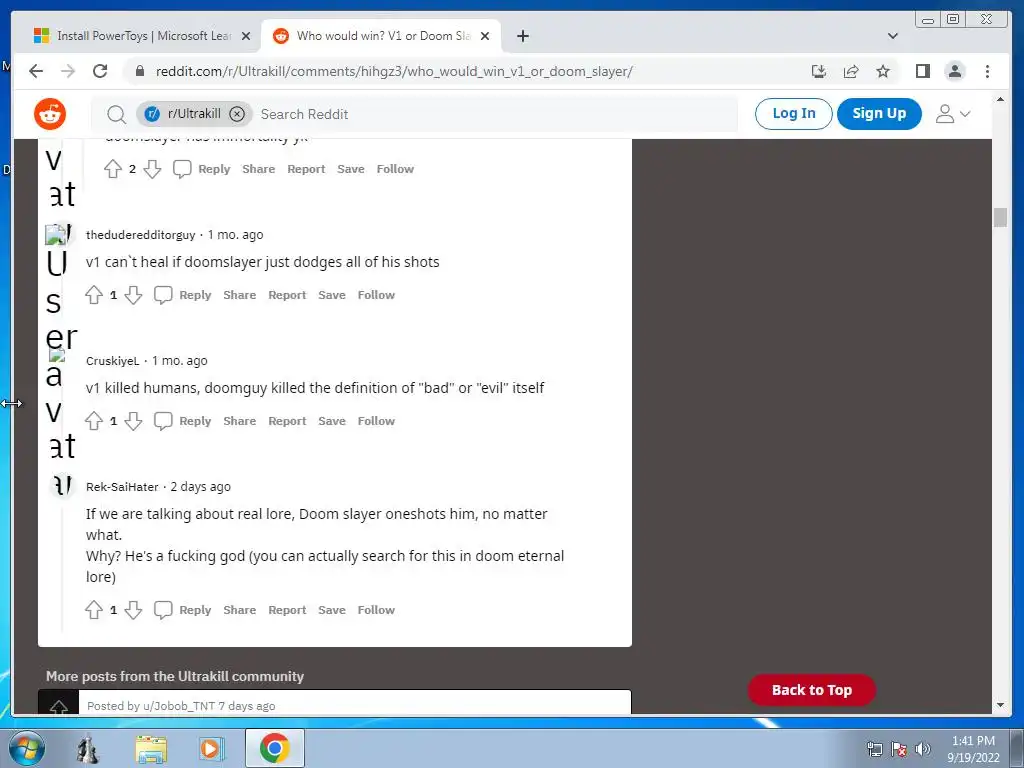
Task: Open Windows Explorer from taskbar
Action: pyautogui.click(x=151, y=749)
